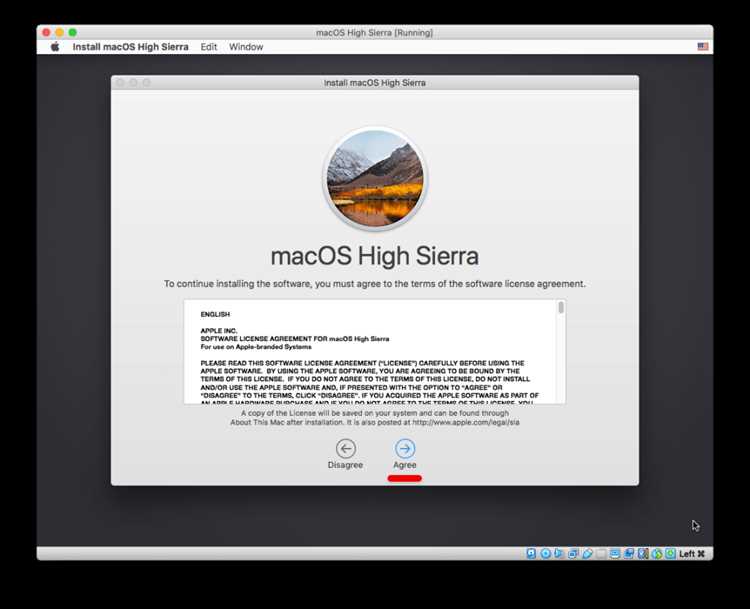Click the US flag input source icon
This screenshot has width=750, height=609.
pos(703,46)
